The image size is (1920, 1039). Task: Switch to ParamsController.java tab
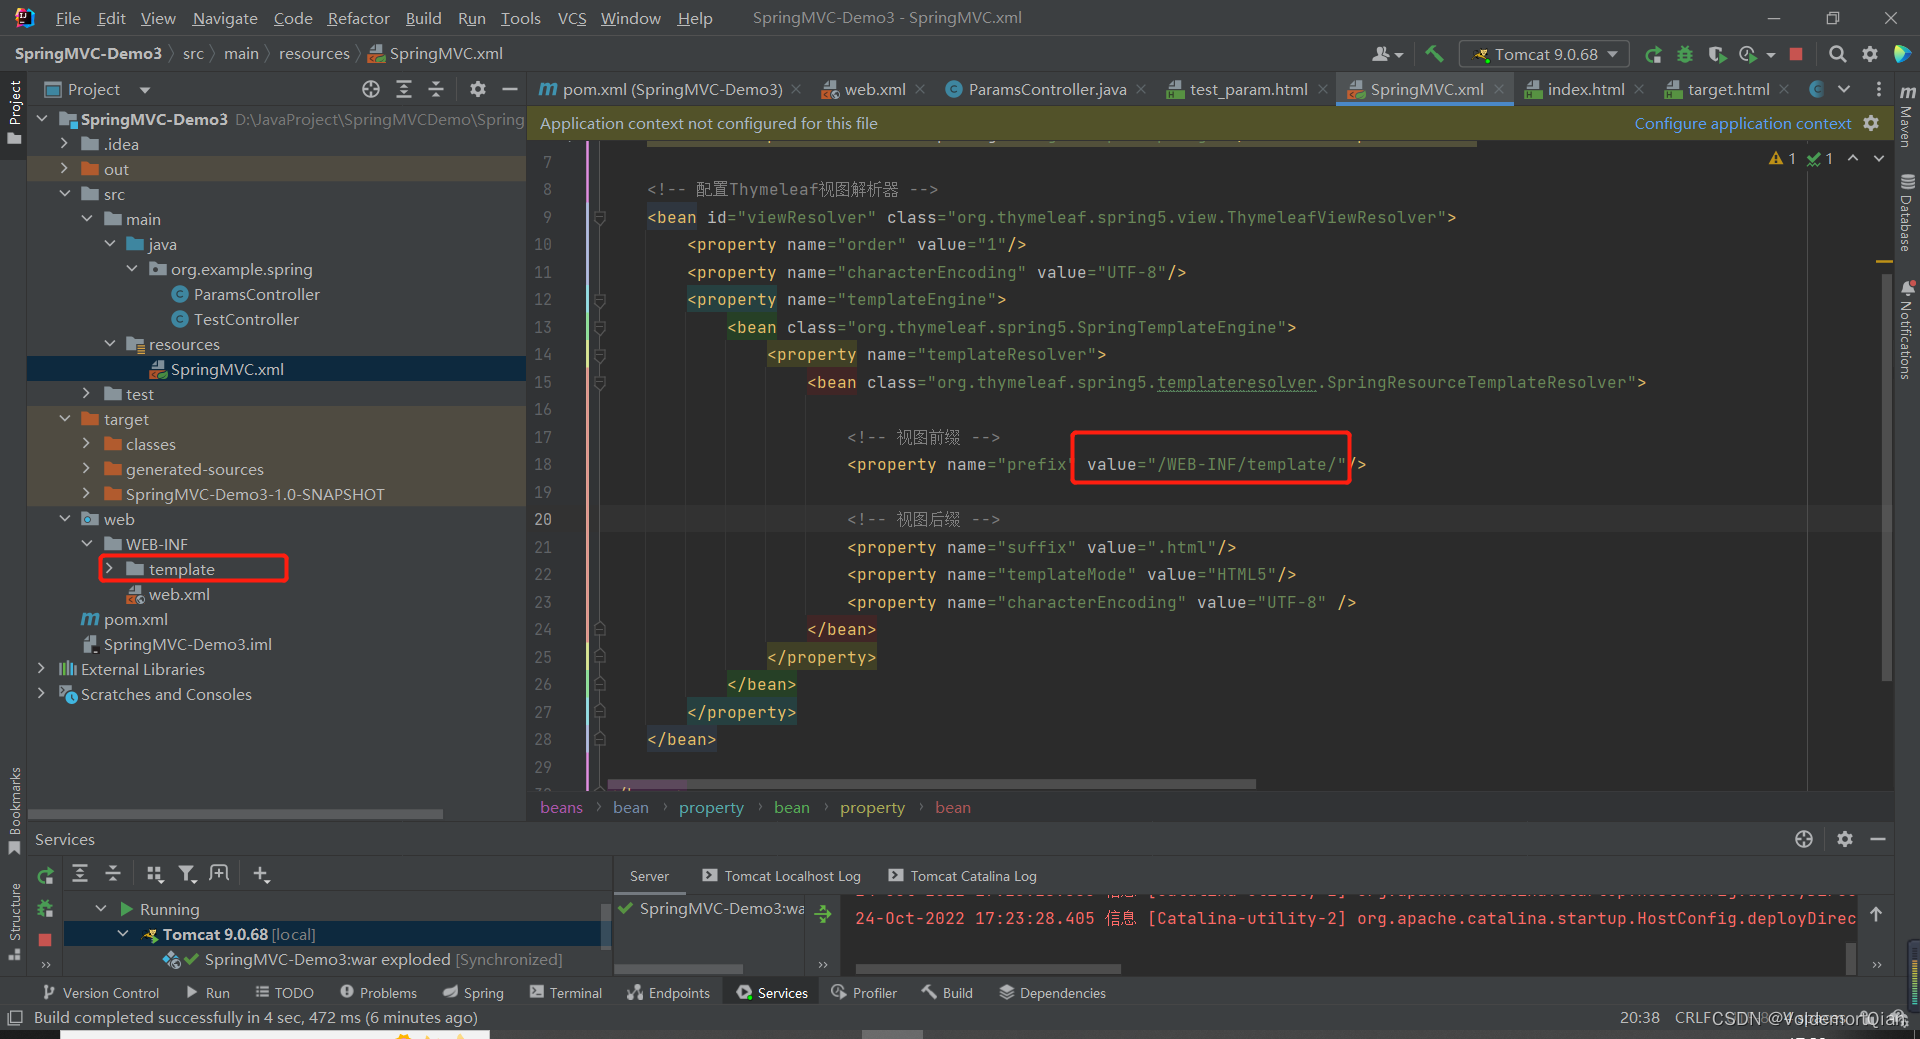click(1047, 89)
